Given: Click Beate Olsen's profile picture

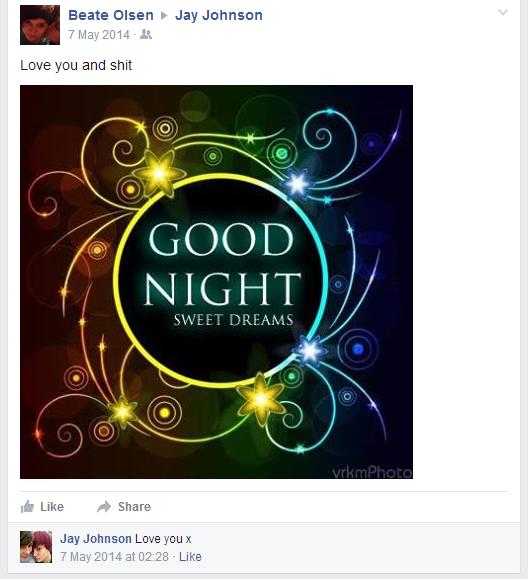Looking at the screenshot, I should (40, 25).
